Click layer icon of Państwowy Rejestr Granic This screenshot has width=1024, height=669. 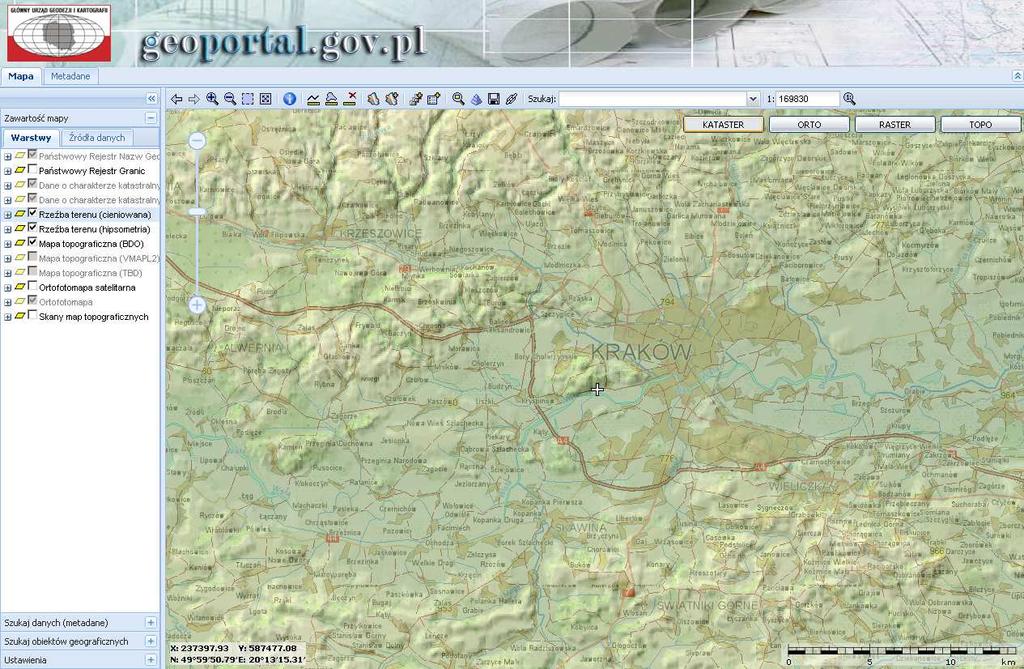pos(20,171)
